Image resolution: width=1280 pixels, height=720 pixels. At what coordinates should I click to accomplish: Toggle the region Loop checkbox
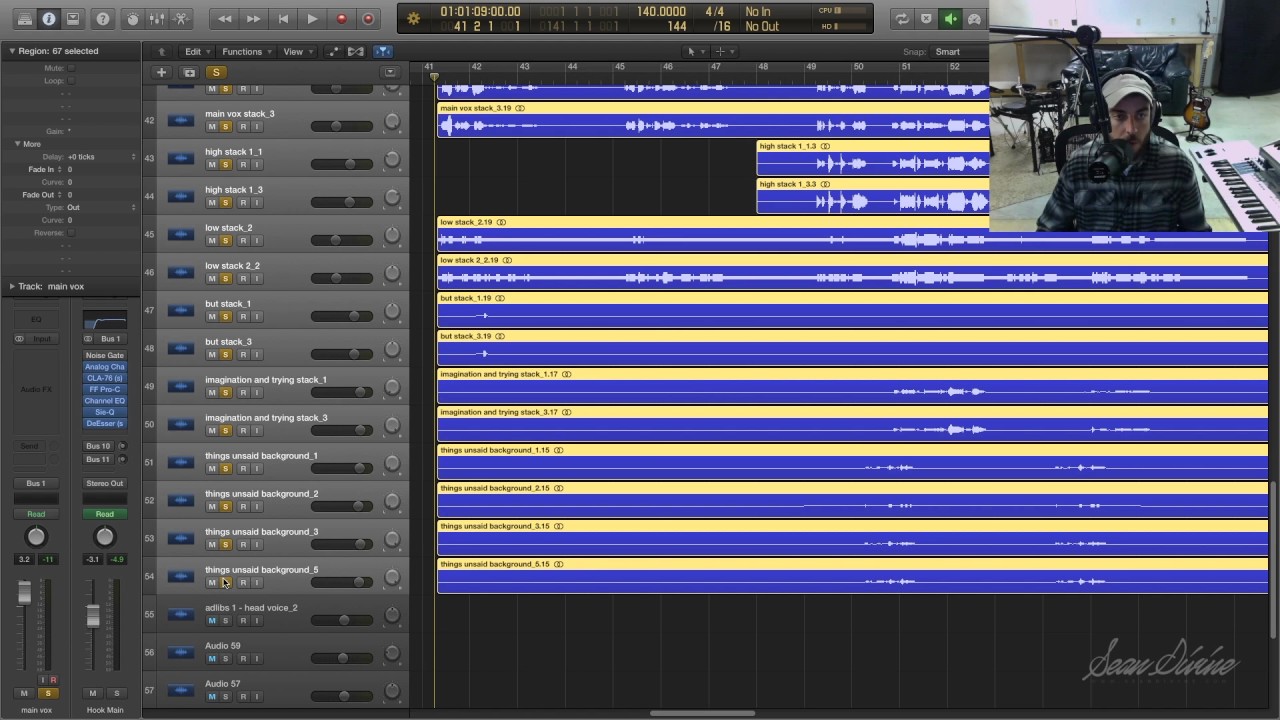point(70,81)
